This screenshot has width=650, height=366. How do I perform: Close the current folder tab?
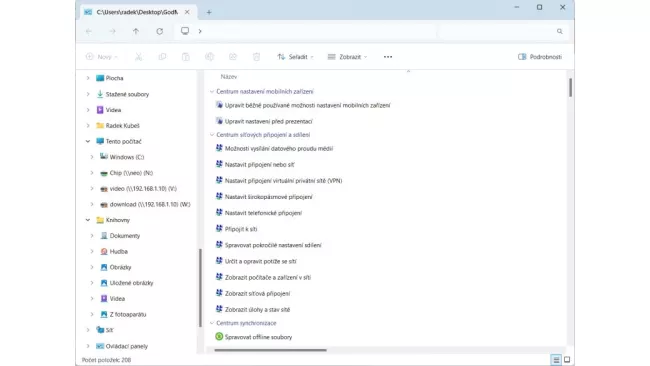pyautogui.click(x=187, y=12)
